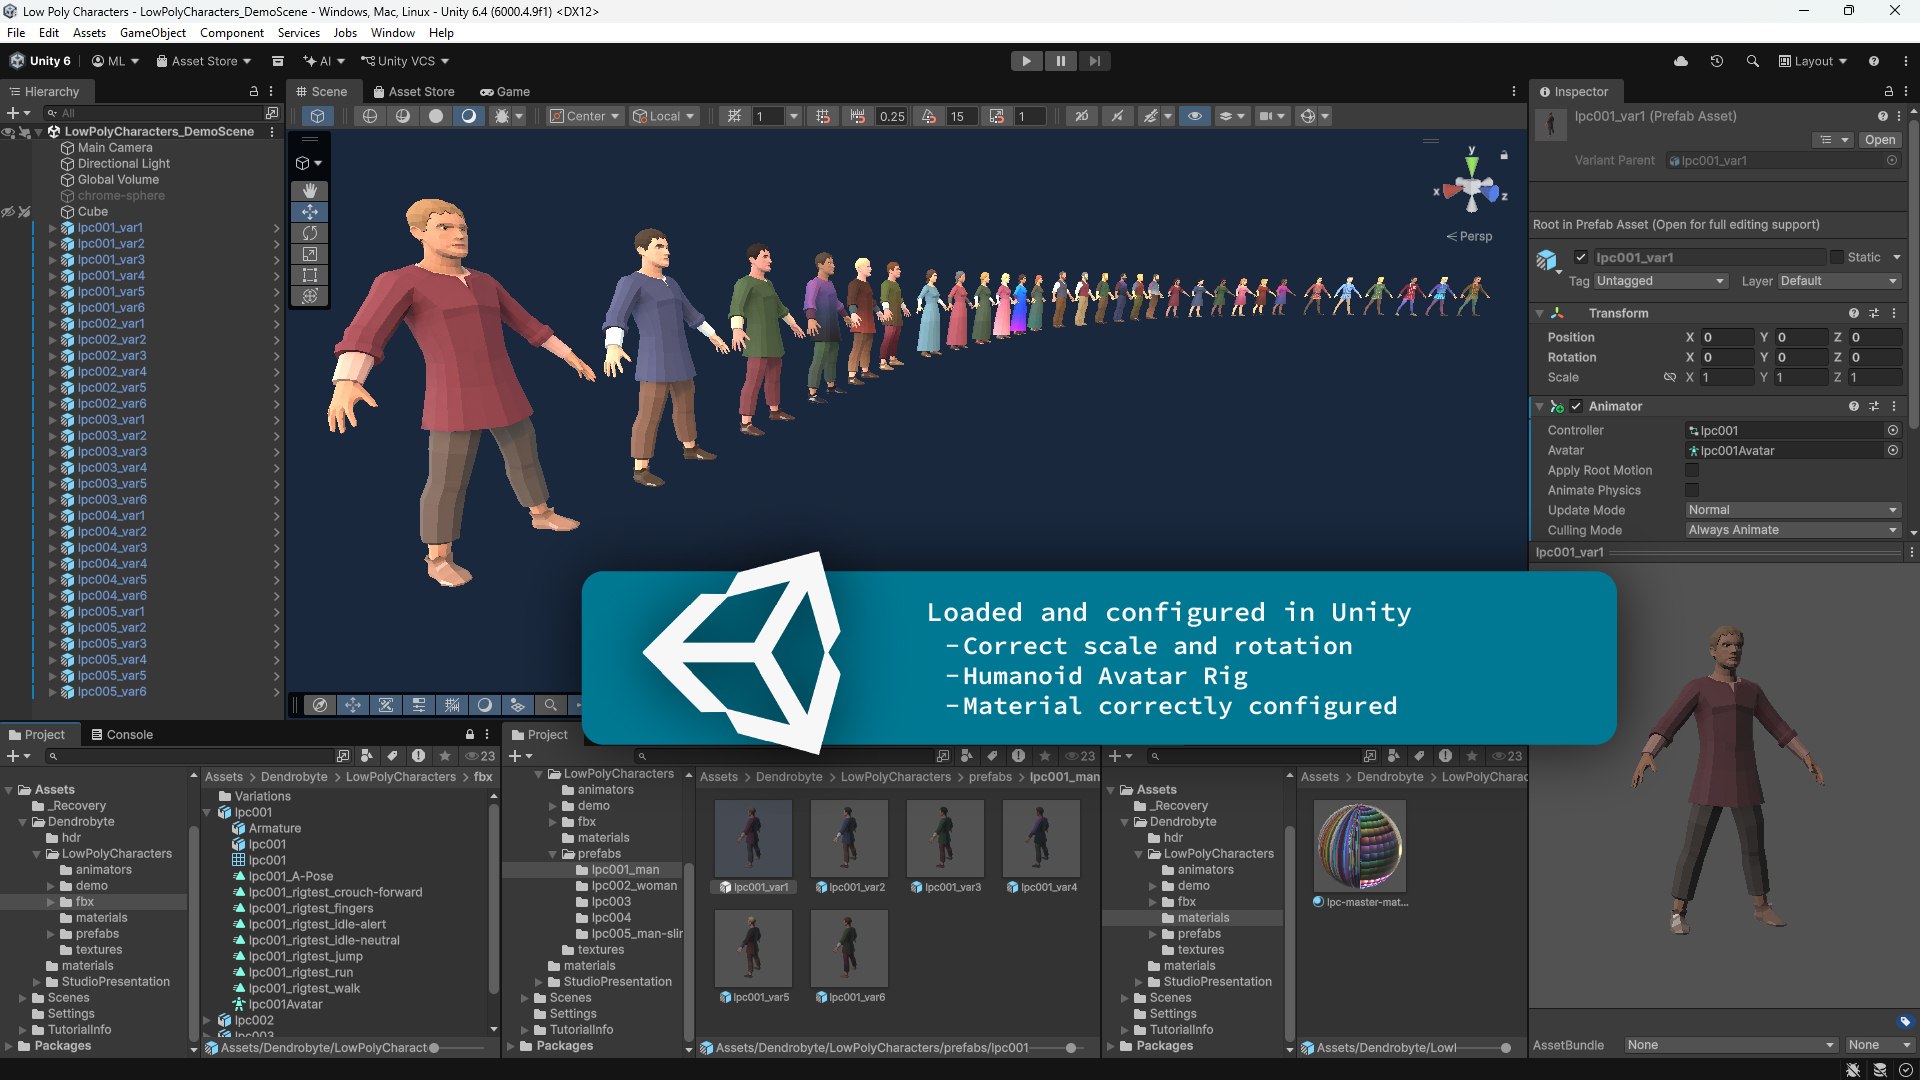Enable Animate Physics checkbox
The width and height of the screenshot is (1920, 1080).
tap(1692, 490)
